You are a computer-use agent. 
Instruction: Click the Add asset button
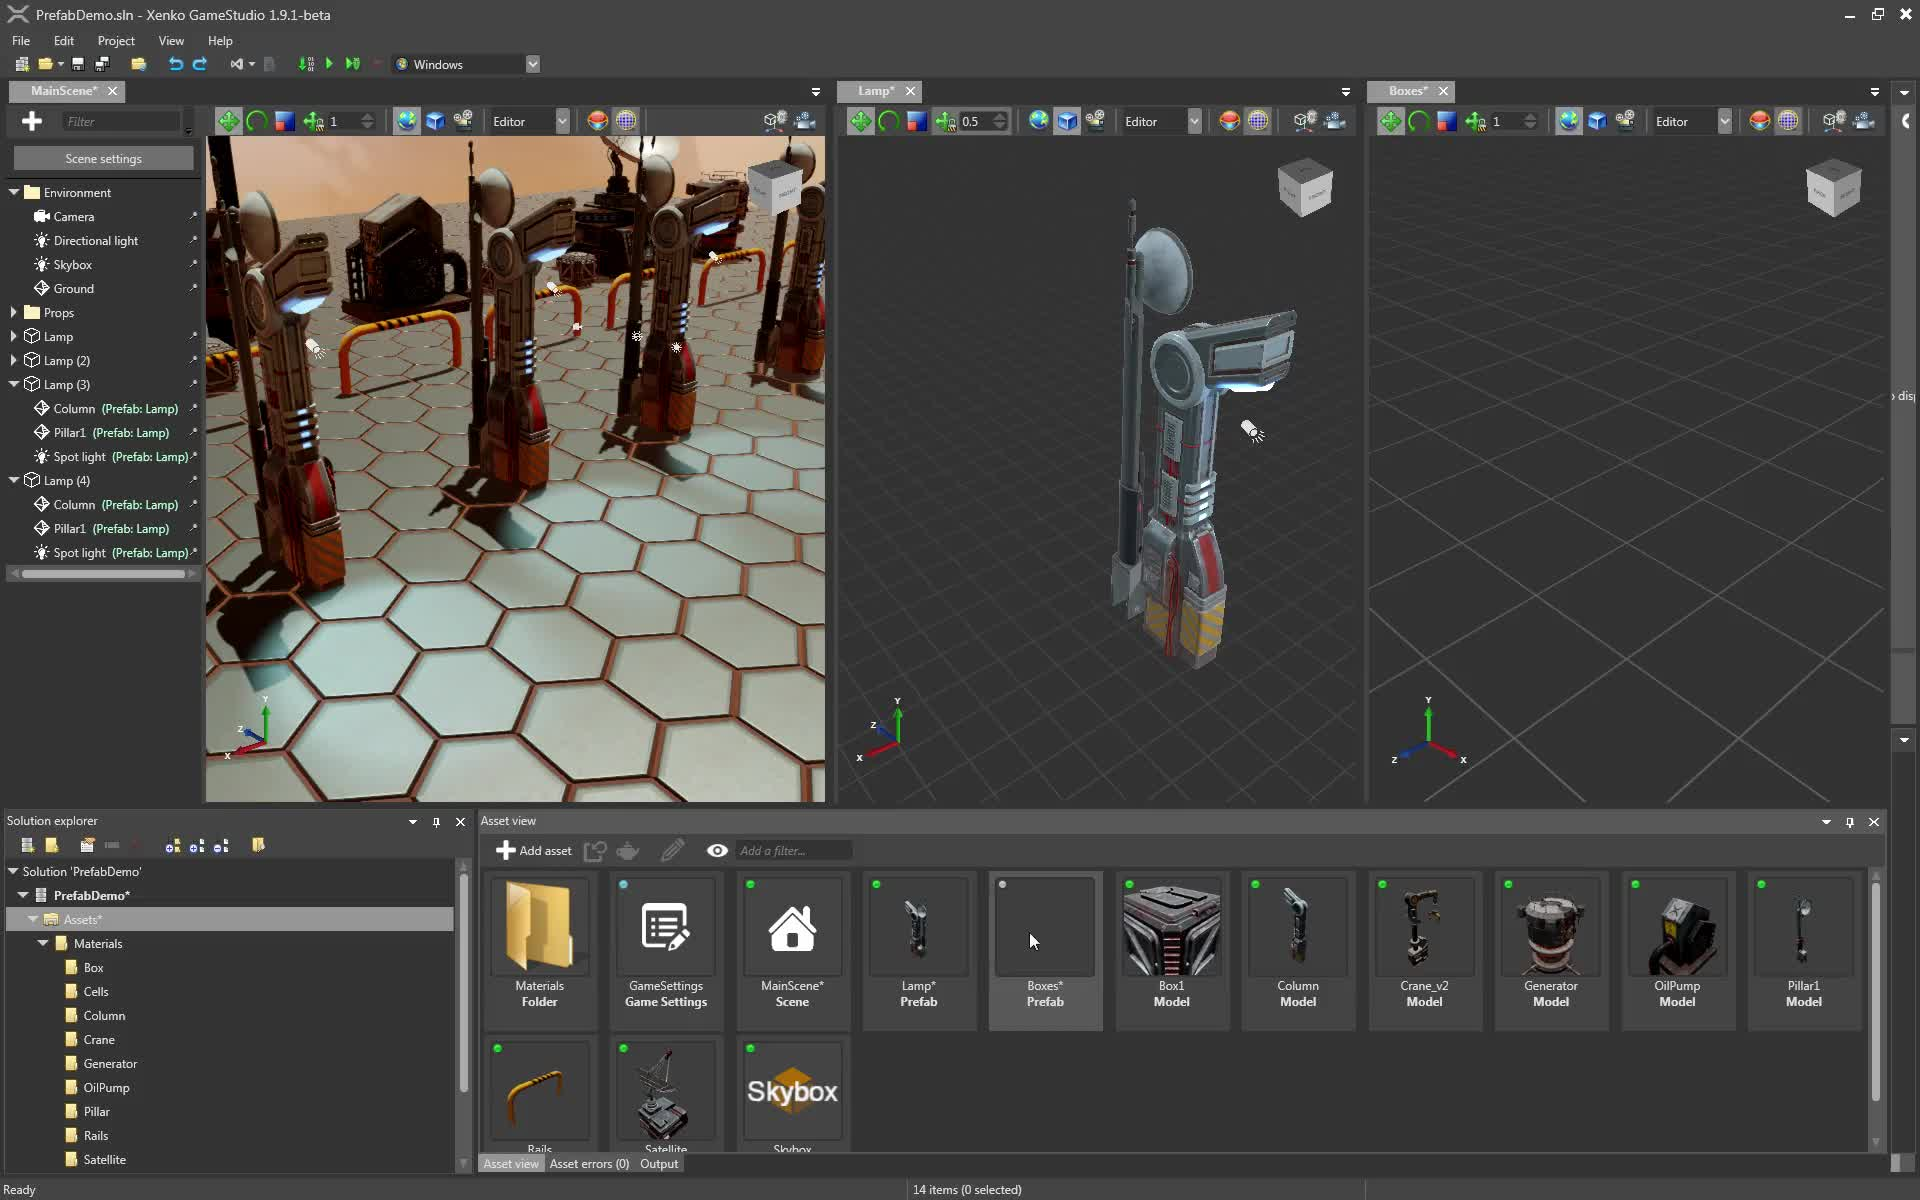pos(534,851)
